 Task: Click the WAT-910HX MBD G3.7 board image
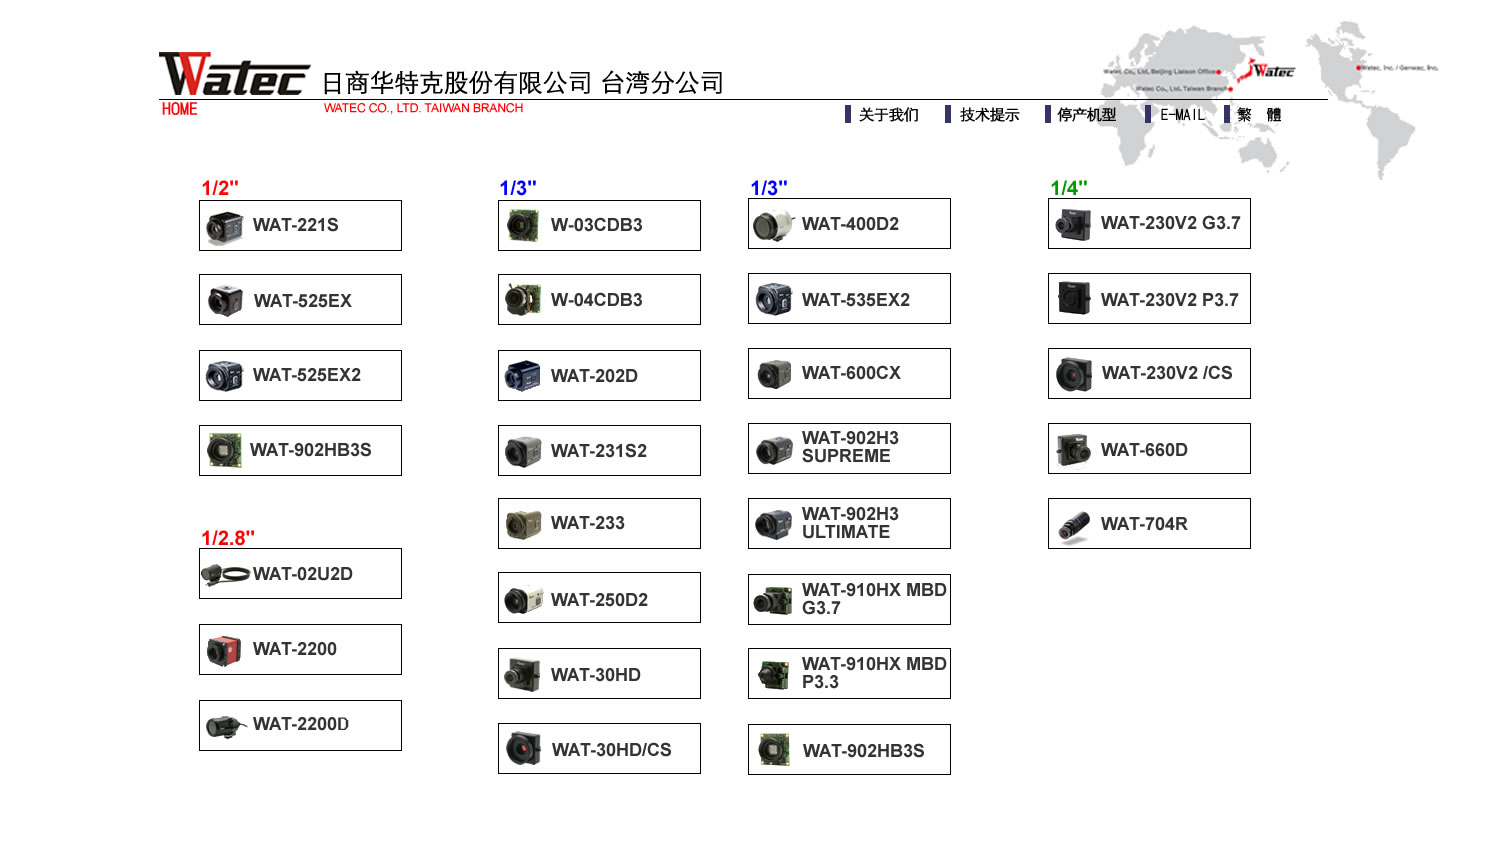click(773, 600)
